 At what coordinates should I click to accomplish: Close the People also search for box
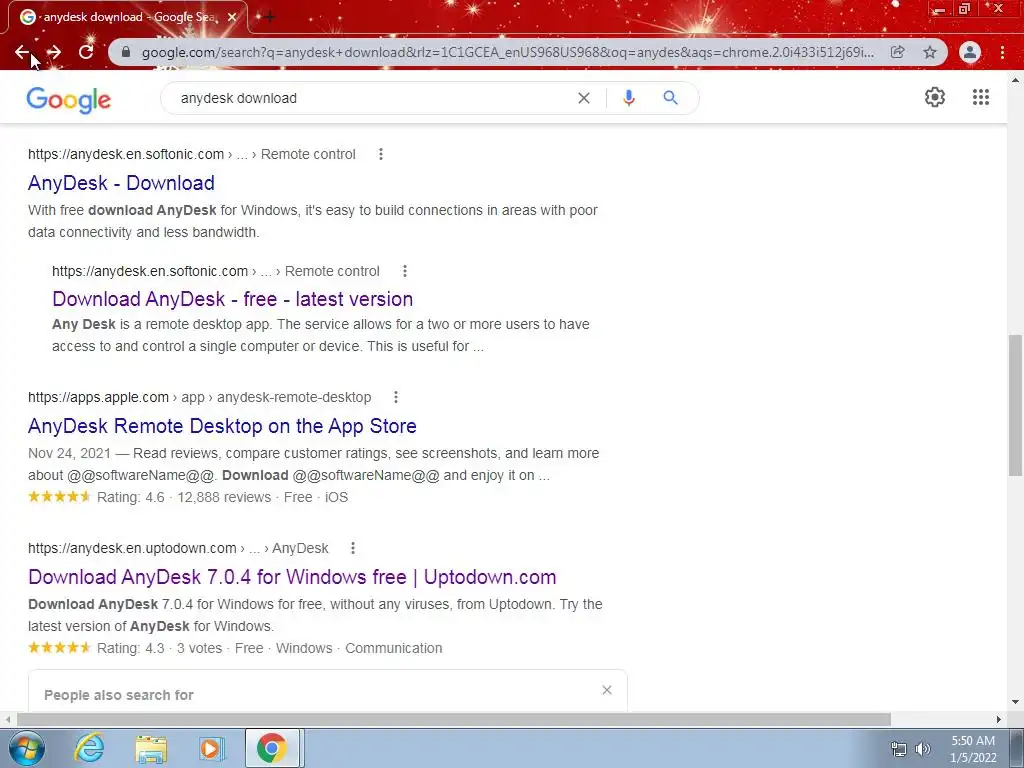[607, 690]
